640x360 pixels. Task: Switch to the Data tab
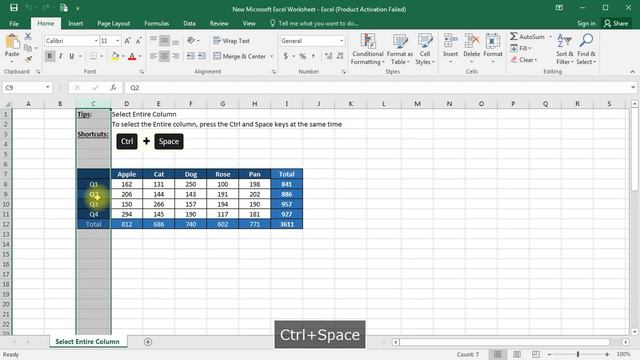coord(189,24)
